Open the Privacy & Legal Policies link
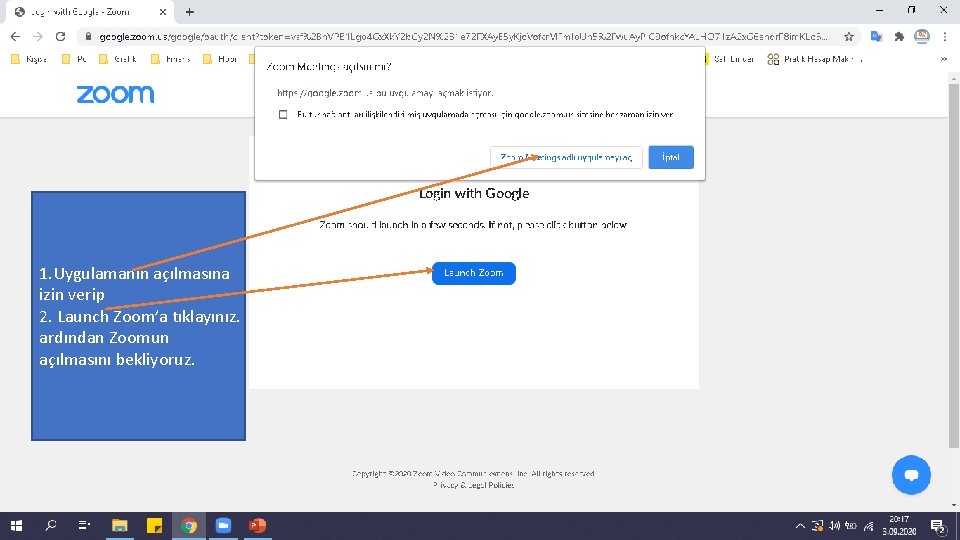This screenshot has height=540, width=960. tap(473, 485)
